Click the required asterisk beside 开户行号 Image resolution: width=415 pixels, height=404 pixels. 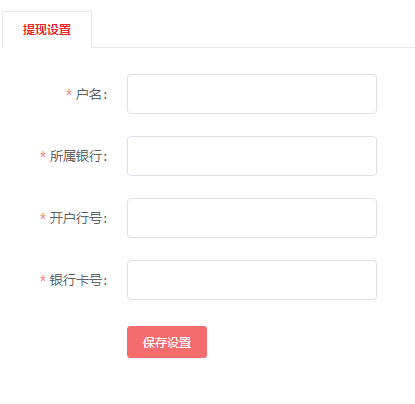[x=43, y=216]
